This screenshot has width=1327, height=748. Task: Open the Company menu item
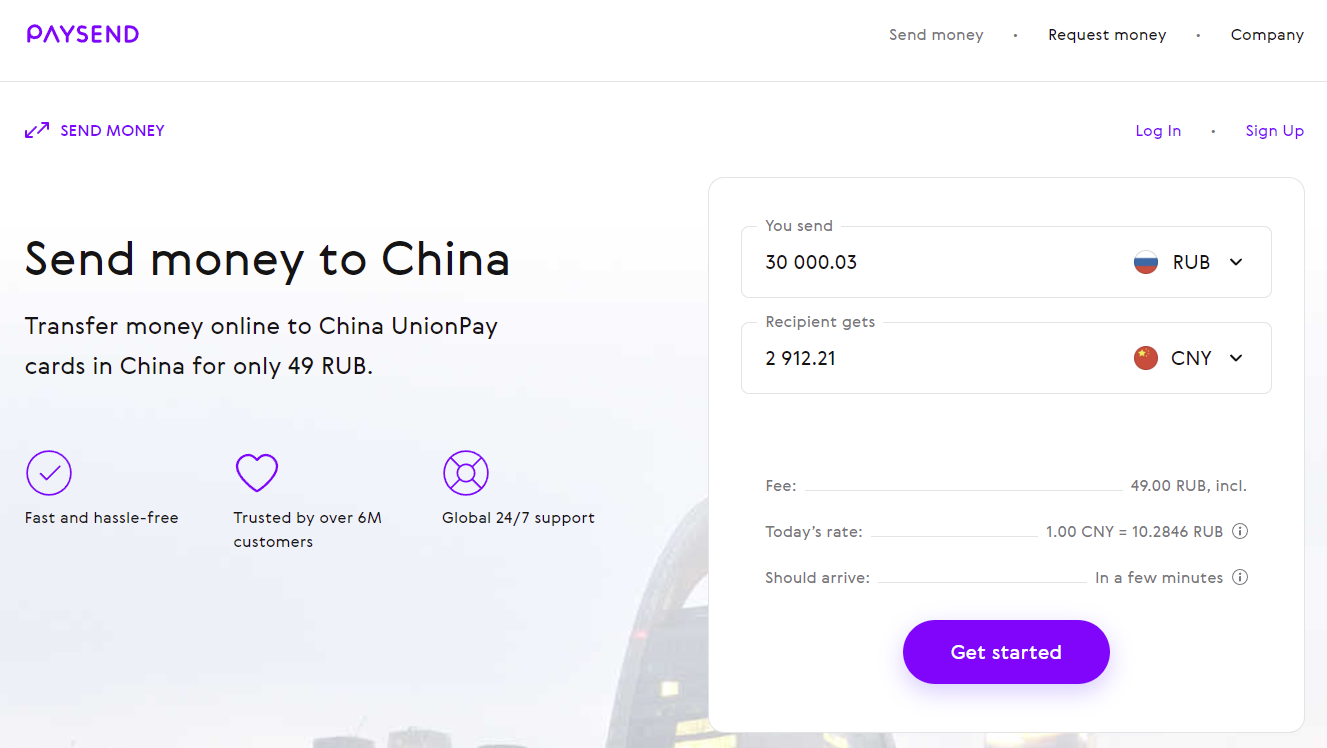click(x=1267, y=35)
